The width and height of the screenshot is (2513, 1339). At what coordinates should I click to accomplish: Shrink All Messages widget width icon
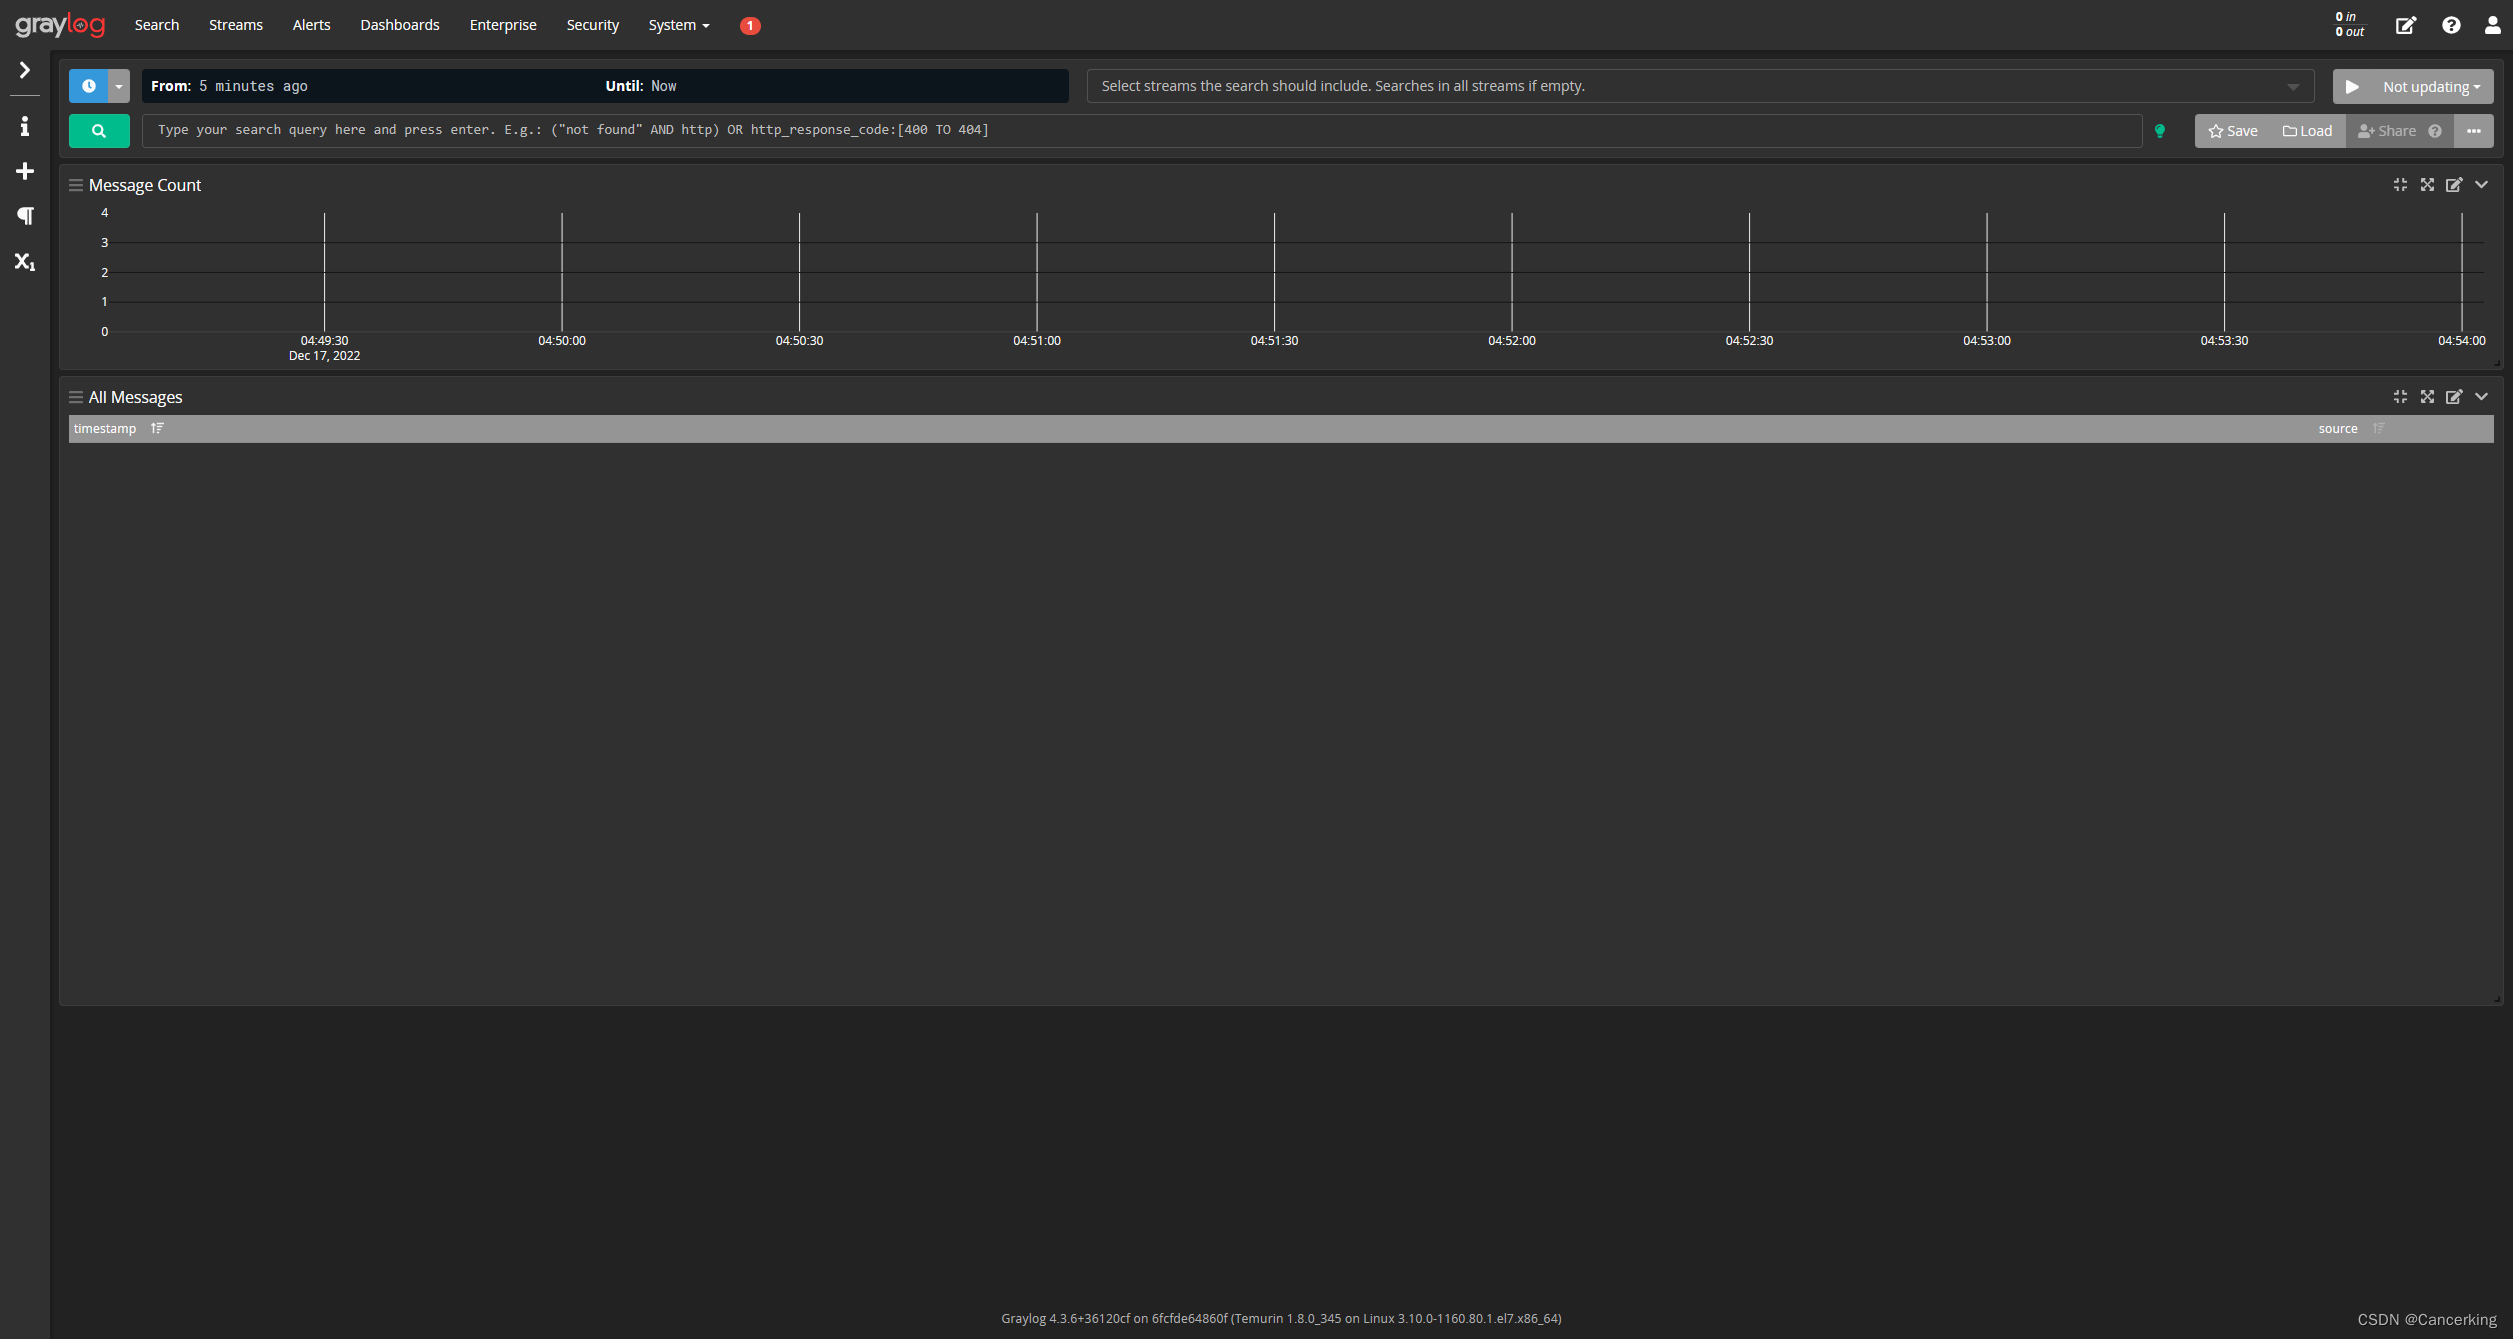[x=2400, y=396]
